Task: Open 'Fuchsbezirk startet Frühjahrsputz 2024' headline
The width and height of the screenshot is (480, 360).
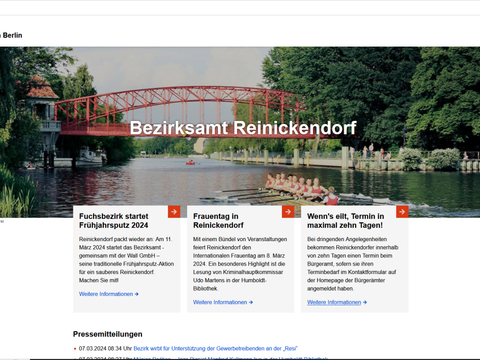Action: (x=114, y=221)
